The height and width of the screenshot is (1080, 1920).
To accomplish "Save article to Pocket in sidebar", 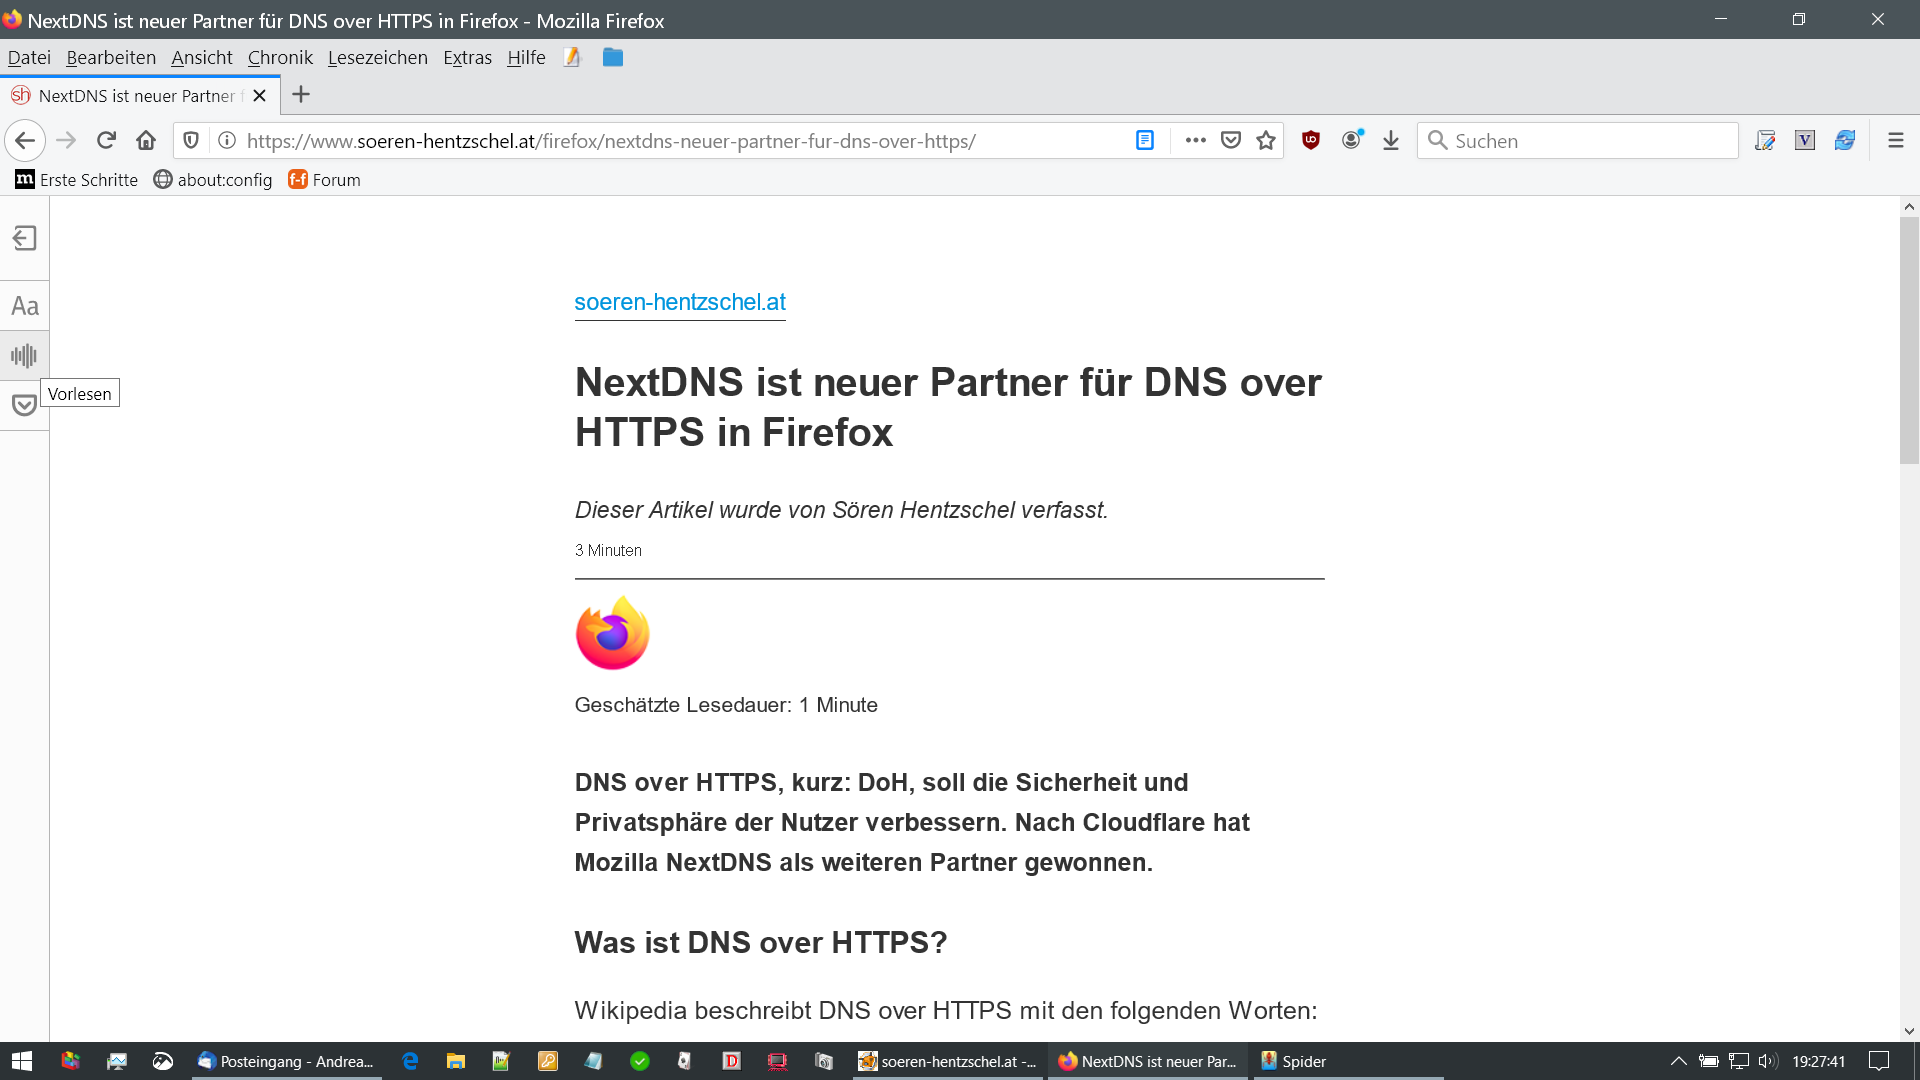I will [24, 405].
